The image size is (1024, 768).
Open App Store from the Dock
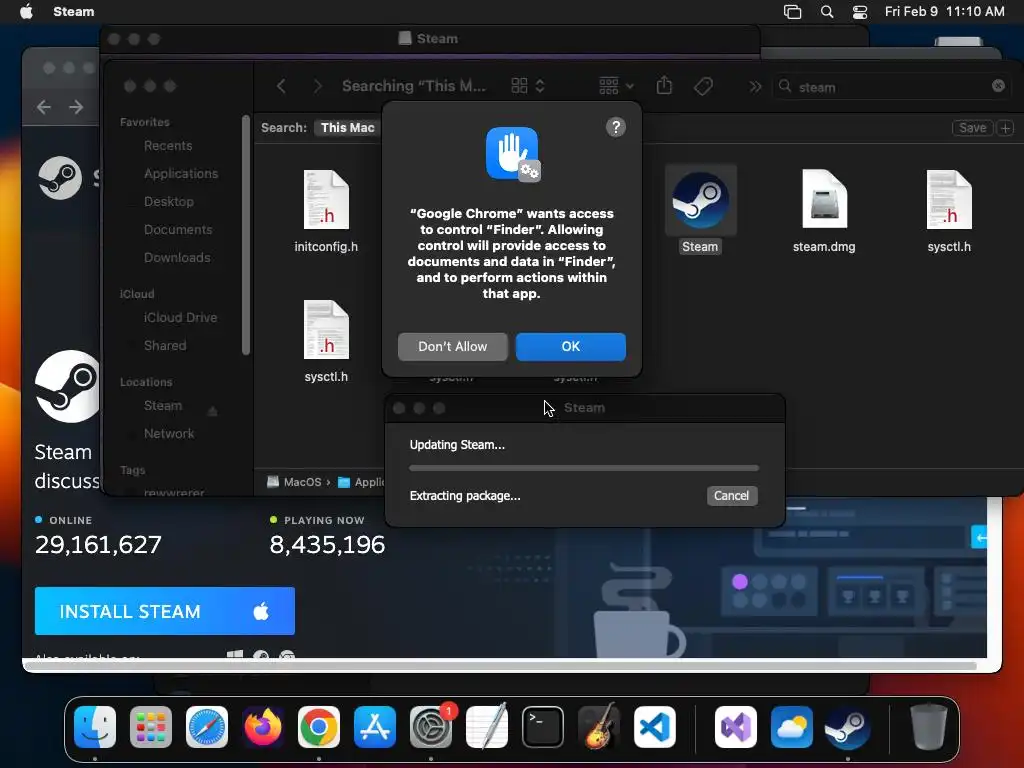pos(375,727)
